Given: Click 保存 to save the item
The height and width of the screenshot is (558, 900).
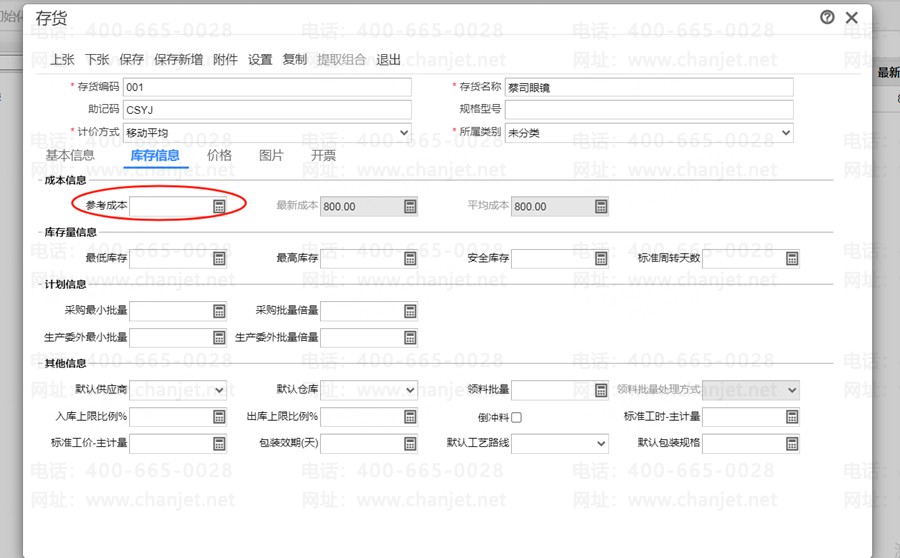Looking at the screenshot, I should pyautogui.click(x=131, y=60).
